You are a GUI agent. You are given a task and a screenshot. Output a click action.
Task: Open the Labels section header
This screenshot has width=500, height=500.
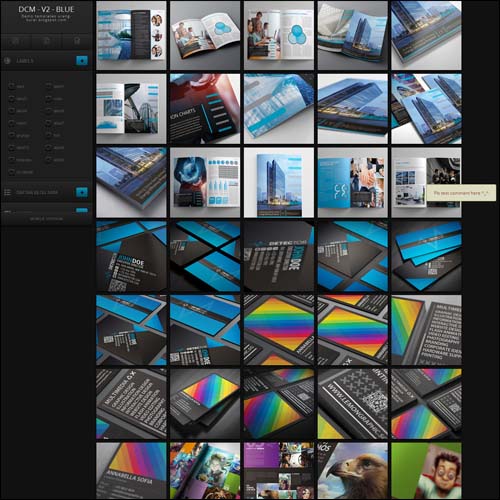(25, 61)
